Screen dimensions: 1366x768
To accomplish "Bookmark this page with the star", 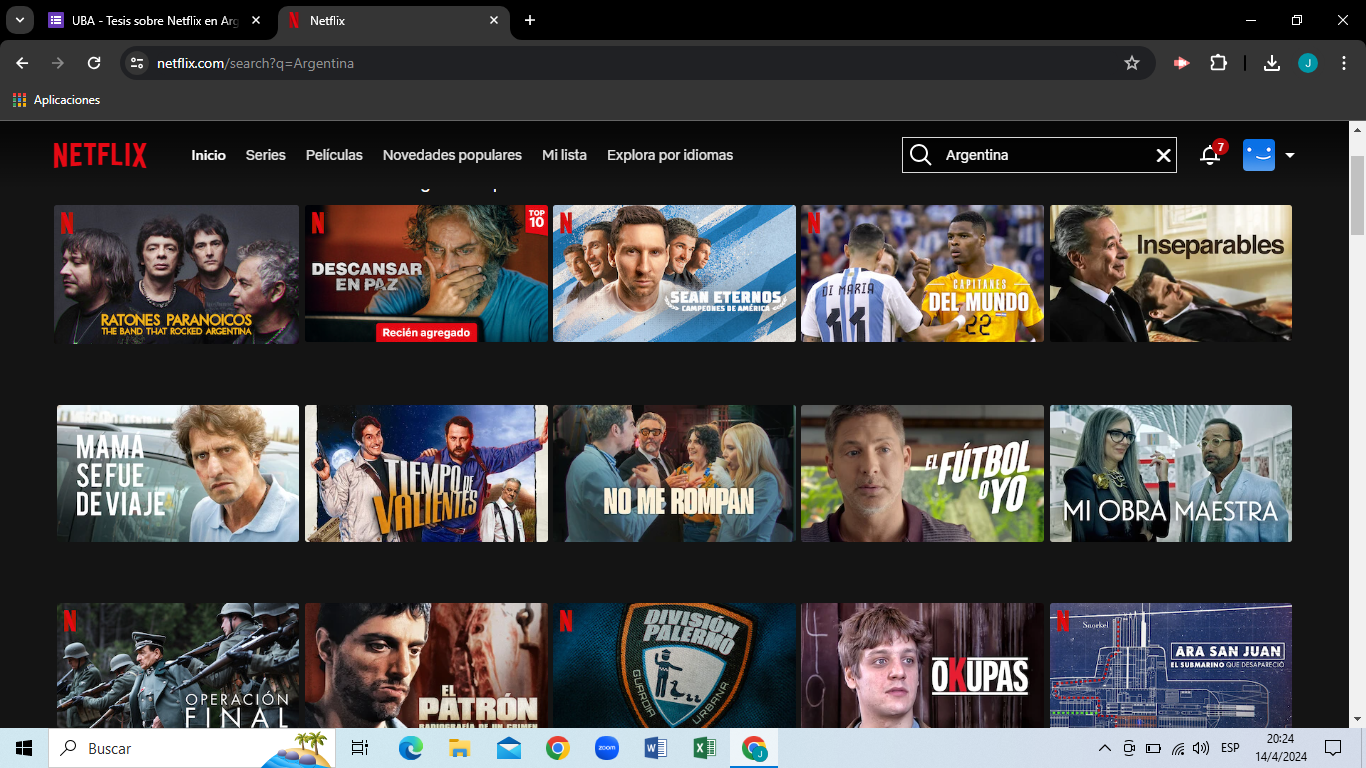I will 1132,63.
